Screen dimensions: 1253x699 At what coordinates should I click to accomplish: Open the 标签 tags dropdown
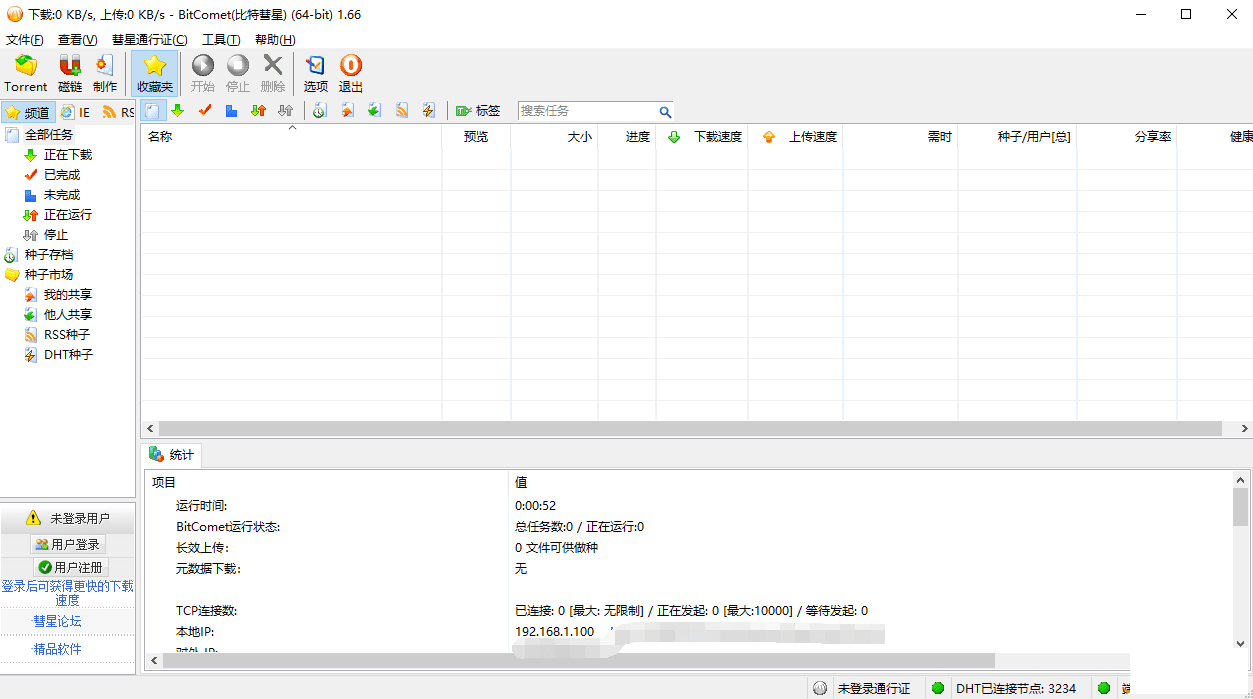[478, 111]
